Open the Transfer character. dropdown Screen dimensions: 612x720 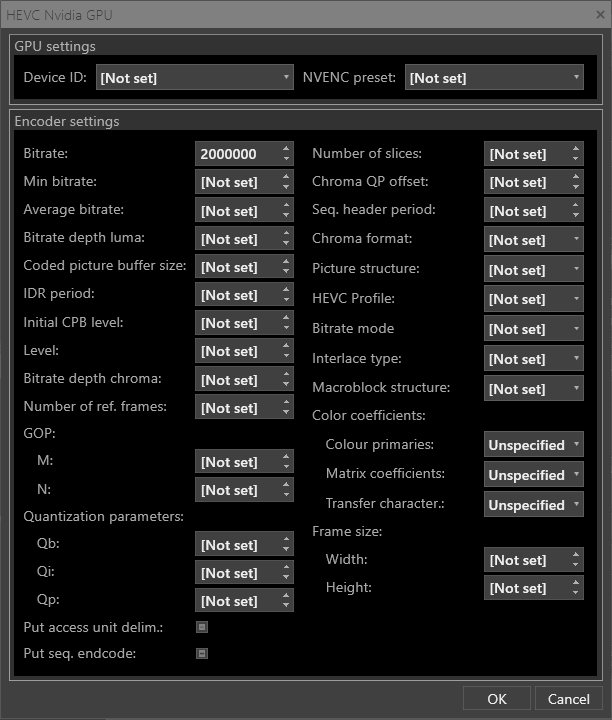pyautogui.click(x=533, y=504)
